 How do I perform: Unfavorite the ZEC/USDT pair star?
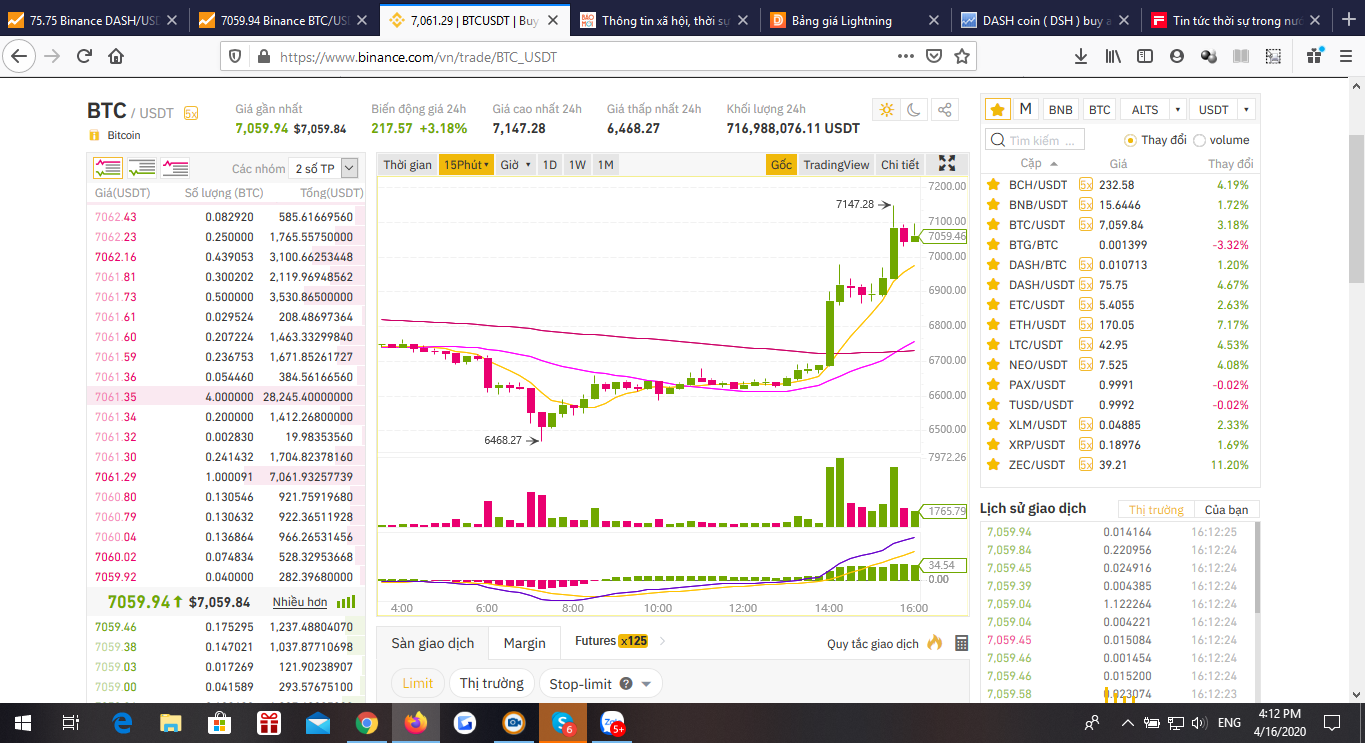pyautogui.click(x=993, y=465)
